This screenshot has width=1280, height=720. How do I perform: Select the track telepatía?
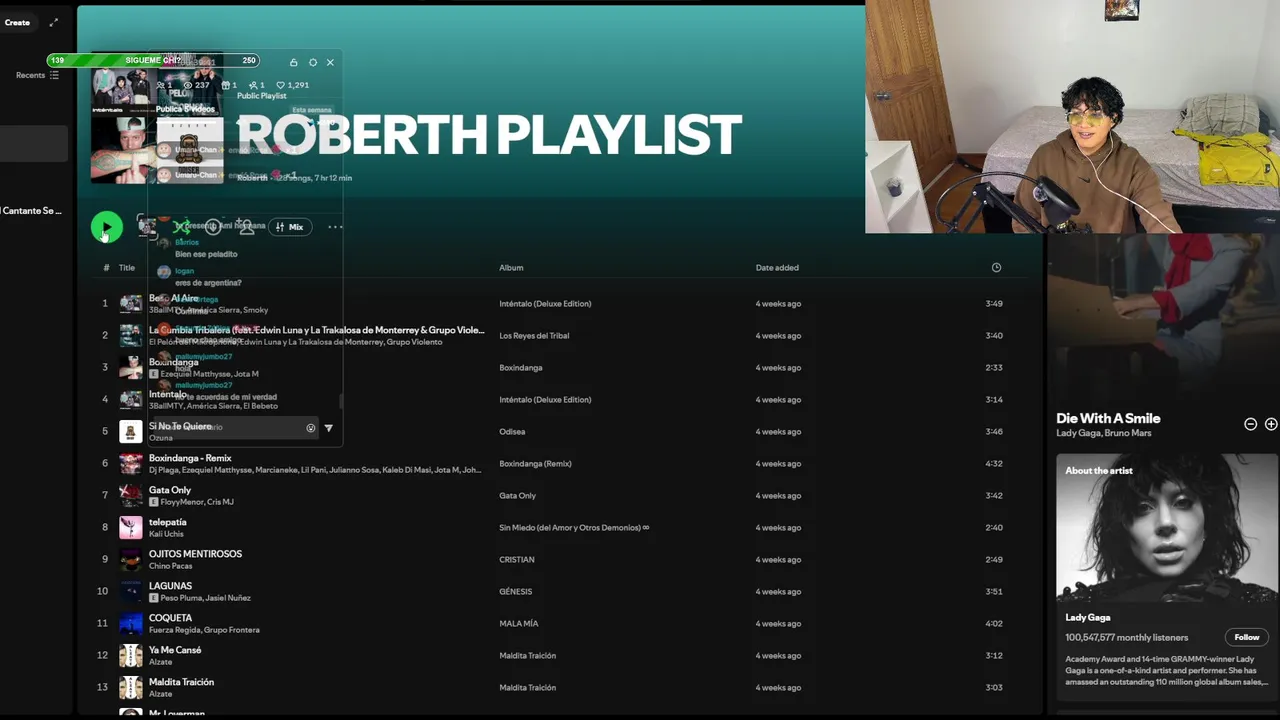click(x=168, y=522)
